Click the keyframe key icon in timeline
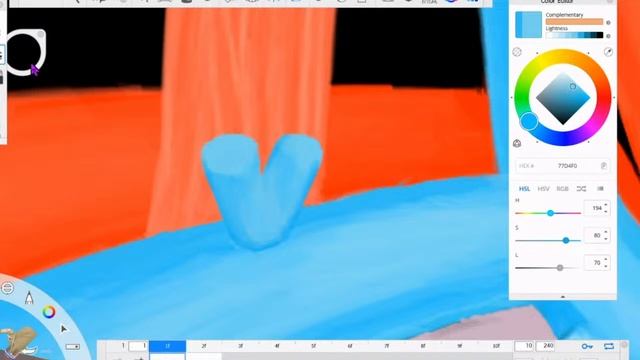 point(587,346)
